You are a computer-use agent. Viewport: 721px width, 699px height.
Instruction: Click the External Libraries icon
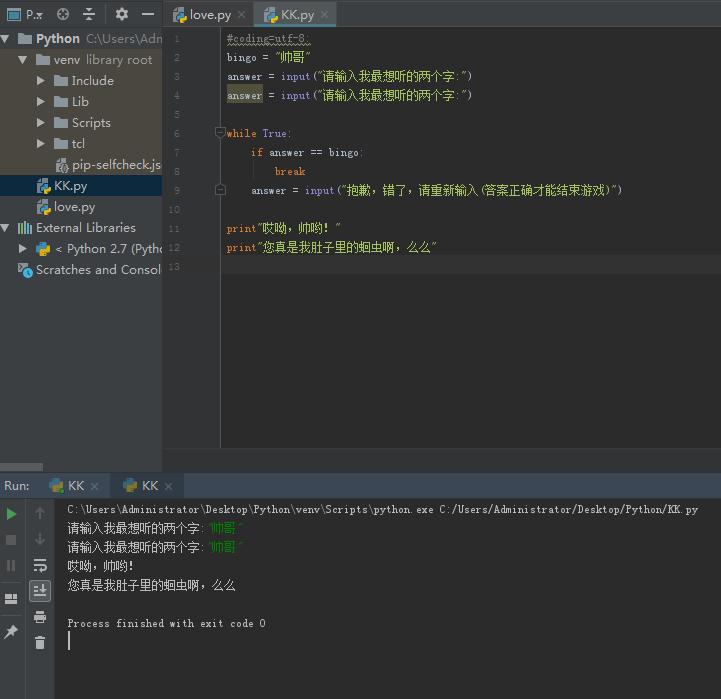tap(25, 228)
